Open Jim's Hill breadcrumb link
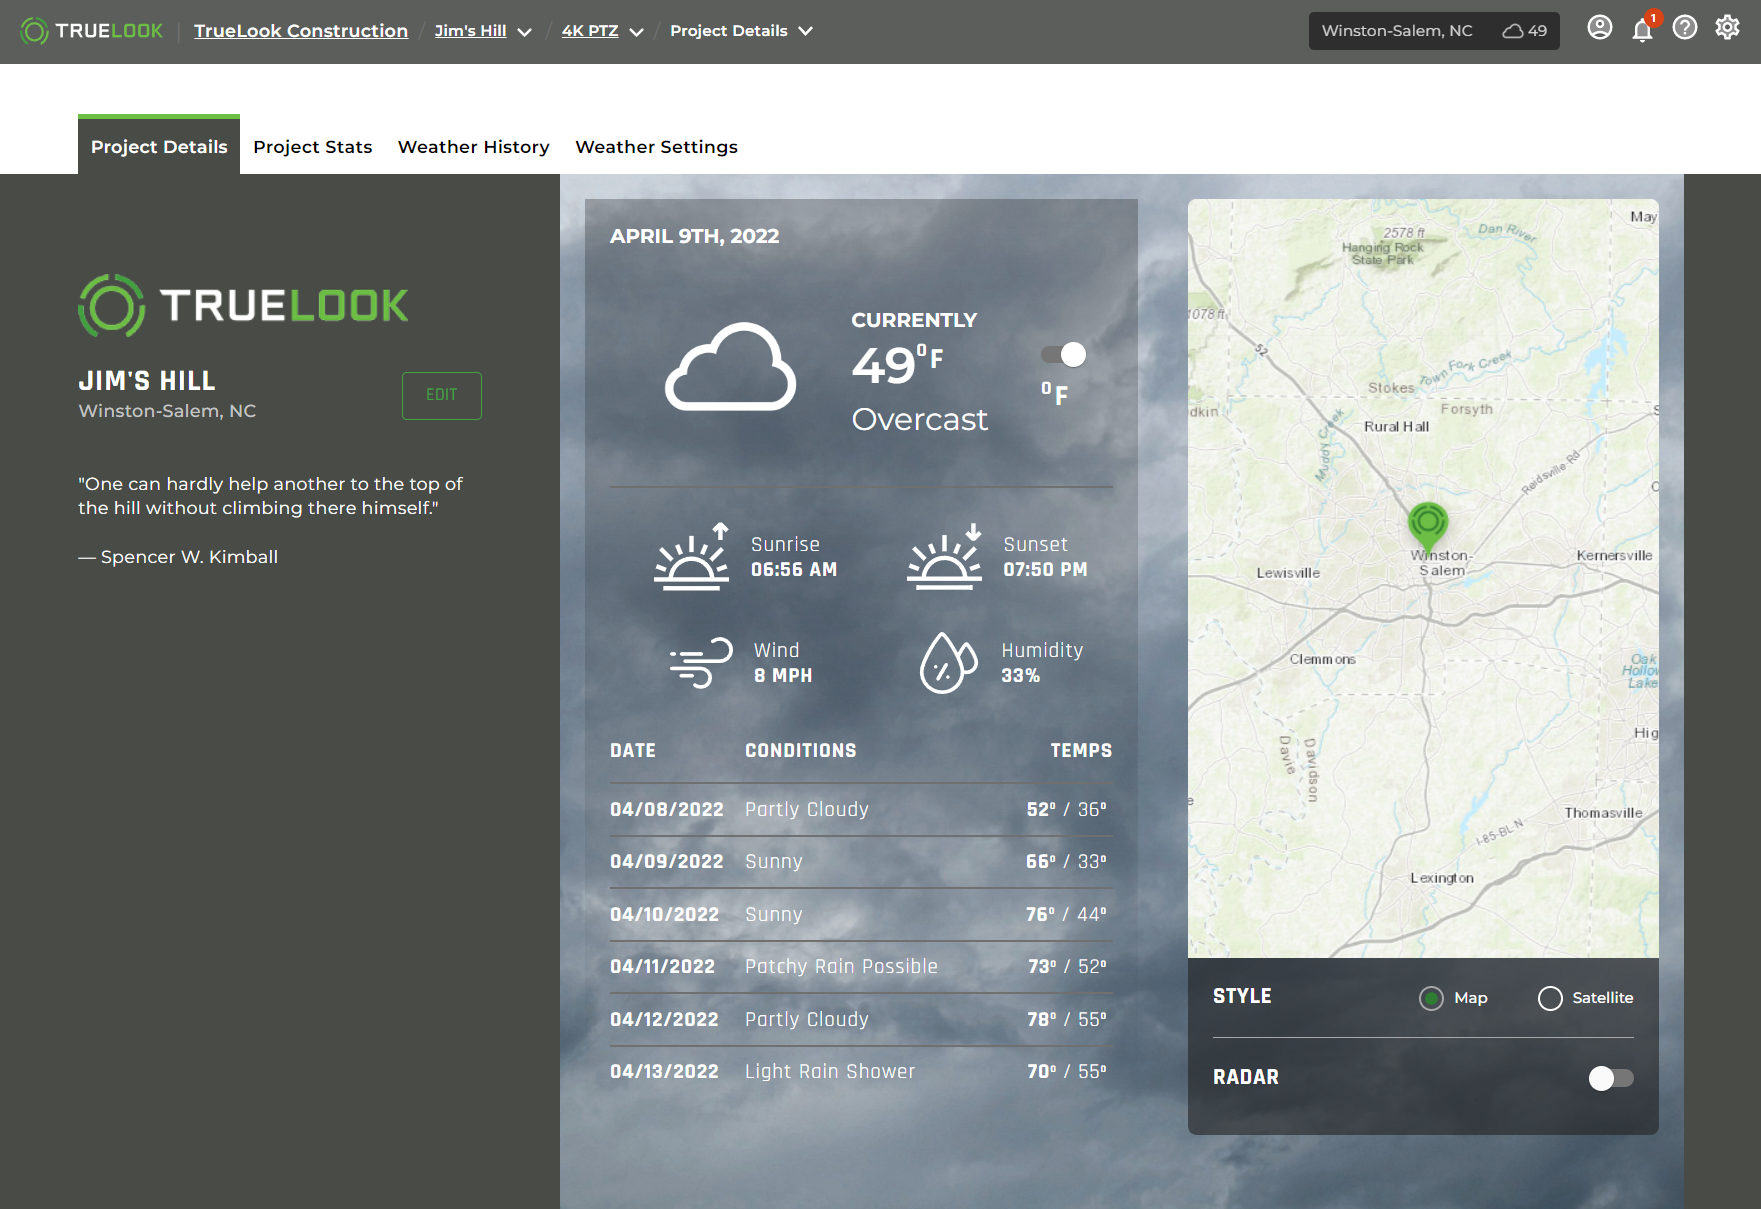Viewport: 1761px width, 1209px height. (471, 31)
